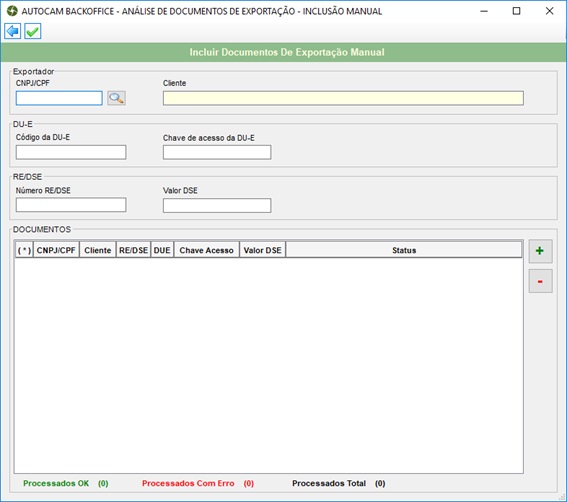Click the Valor DSE column header
Image resolution: width=567 pixels, height=502 pixels.
[263, 250]
